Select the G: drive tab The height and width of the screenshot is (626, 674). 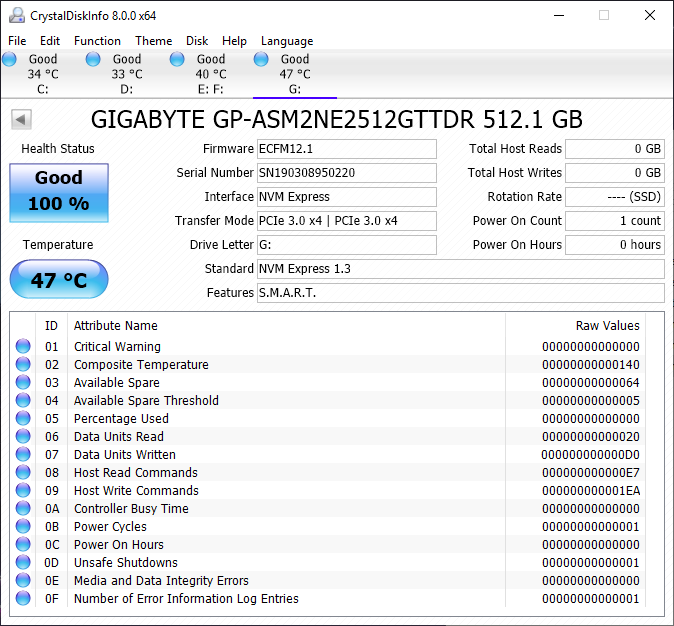[x=295, y=74]
